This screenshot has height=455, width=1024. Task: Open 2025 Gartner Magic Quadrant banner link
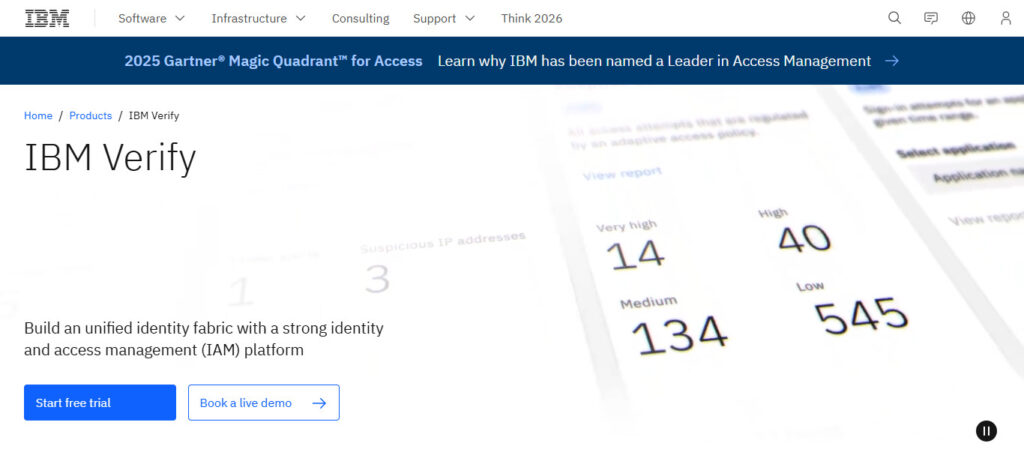pos(274,61)
